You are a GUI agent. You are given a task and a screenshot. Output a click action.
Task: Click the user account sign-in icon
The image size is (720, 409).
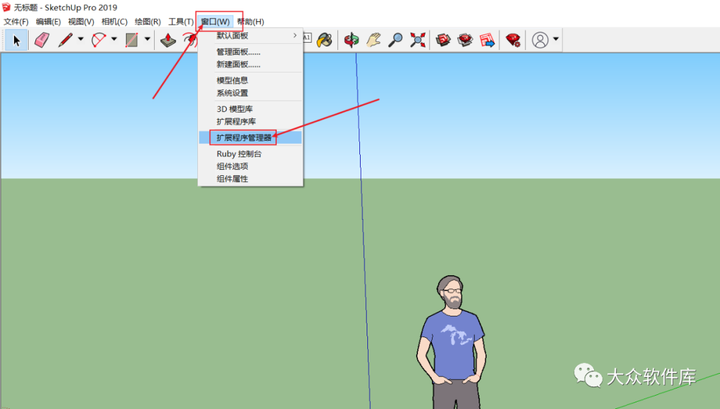540,40
